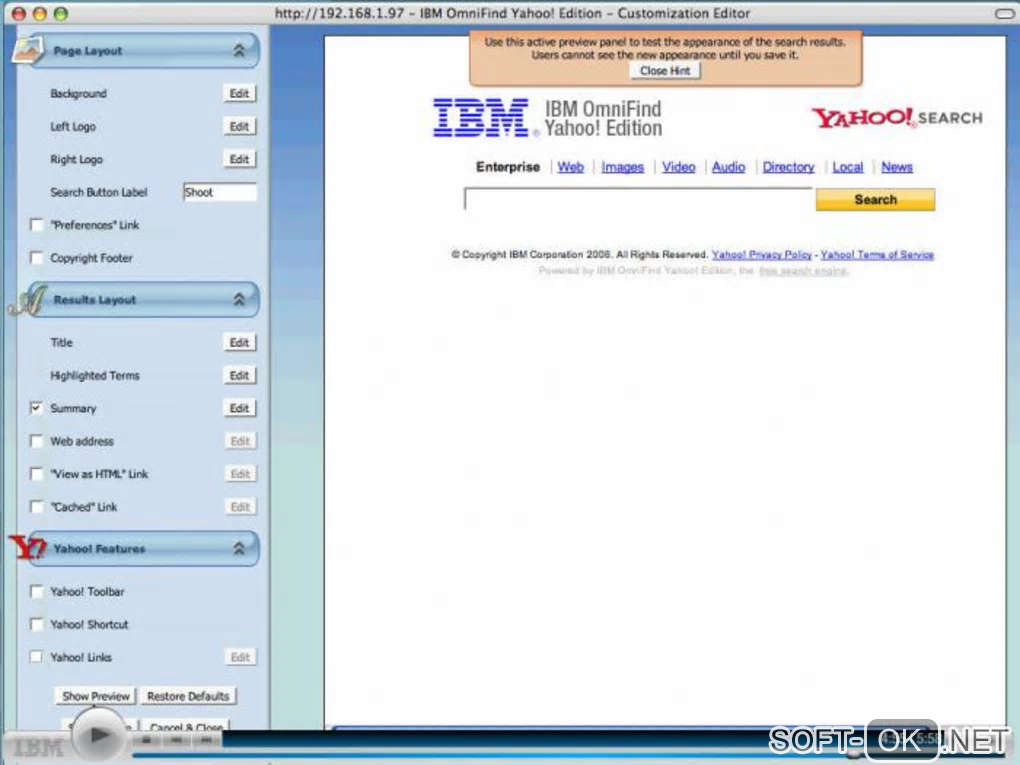Switch to the Web search tab
Screen dimensions: 1020x765
click(570, 167)
